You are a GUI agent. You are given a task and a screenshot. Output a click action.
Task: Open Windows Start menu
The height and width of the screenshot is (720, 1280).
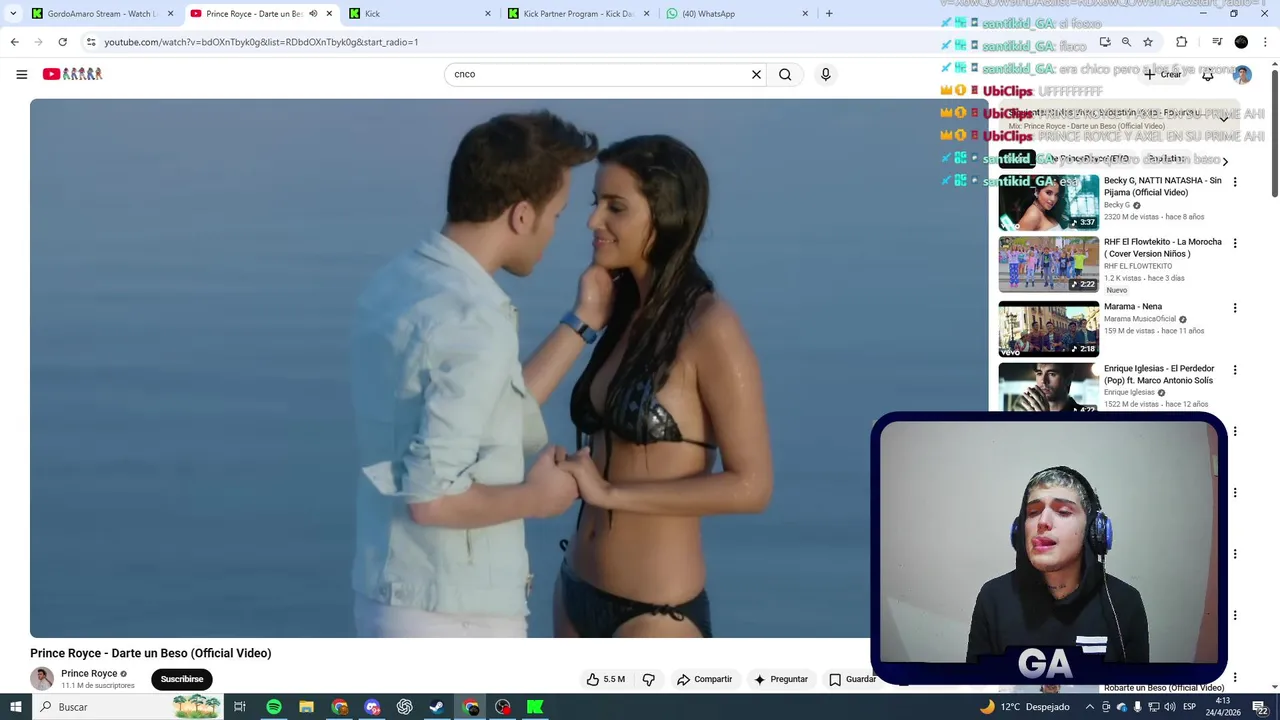(15, 707)
